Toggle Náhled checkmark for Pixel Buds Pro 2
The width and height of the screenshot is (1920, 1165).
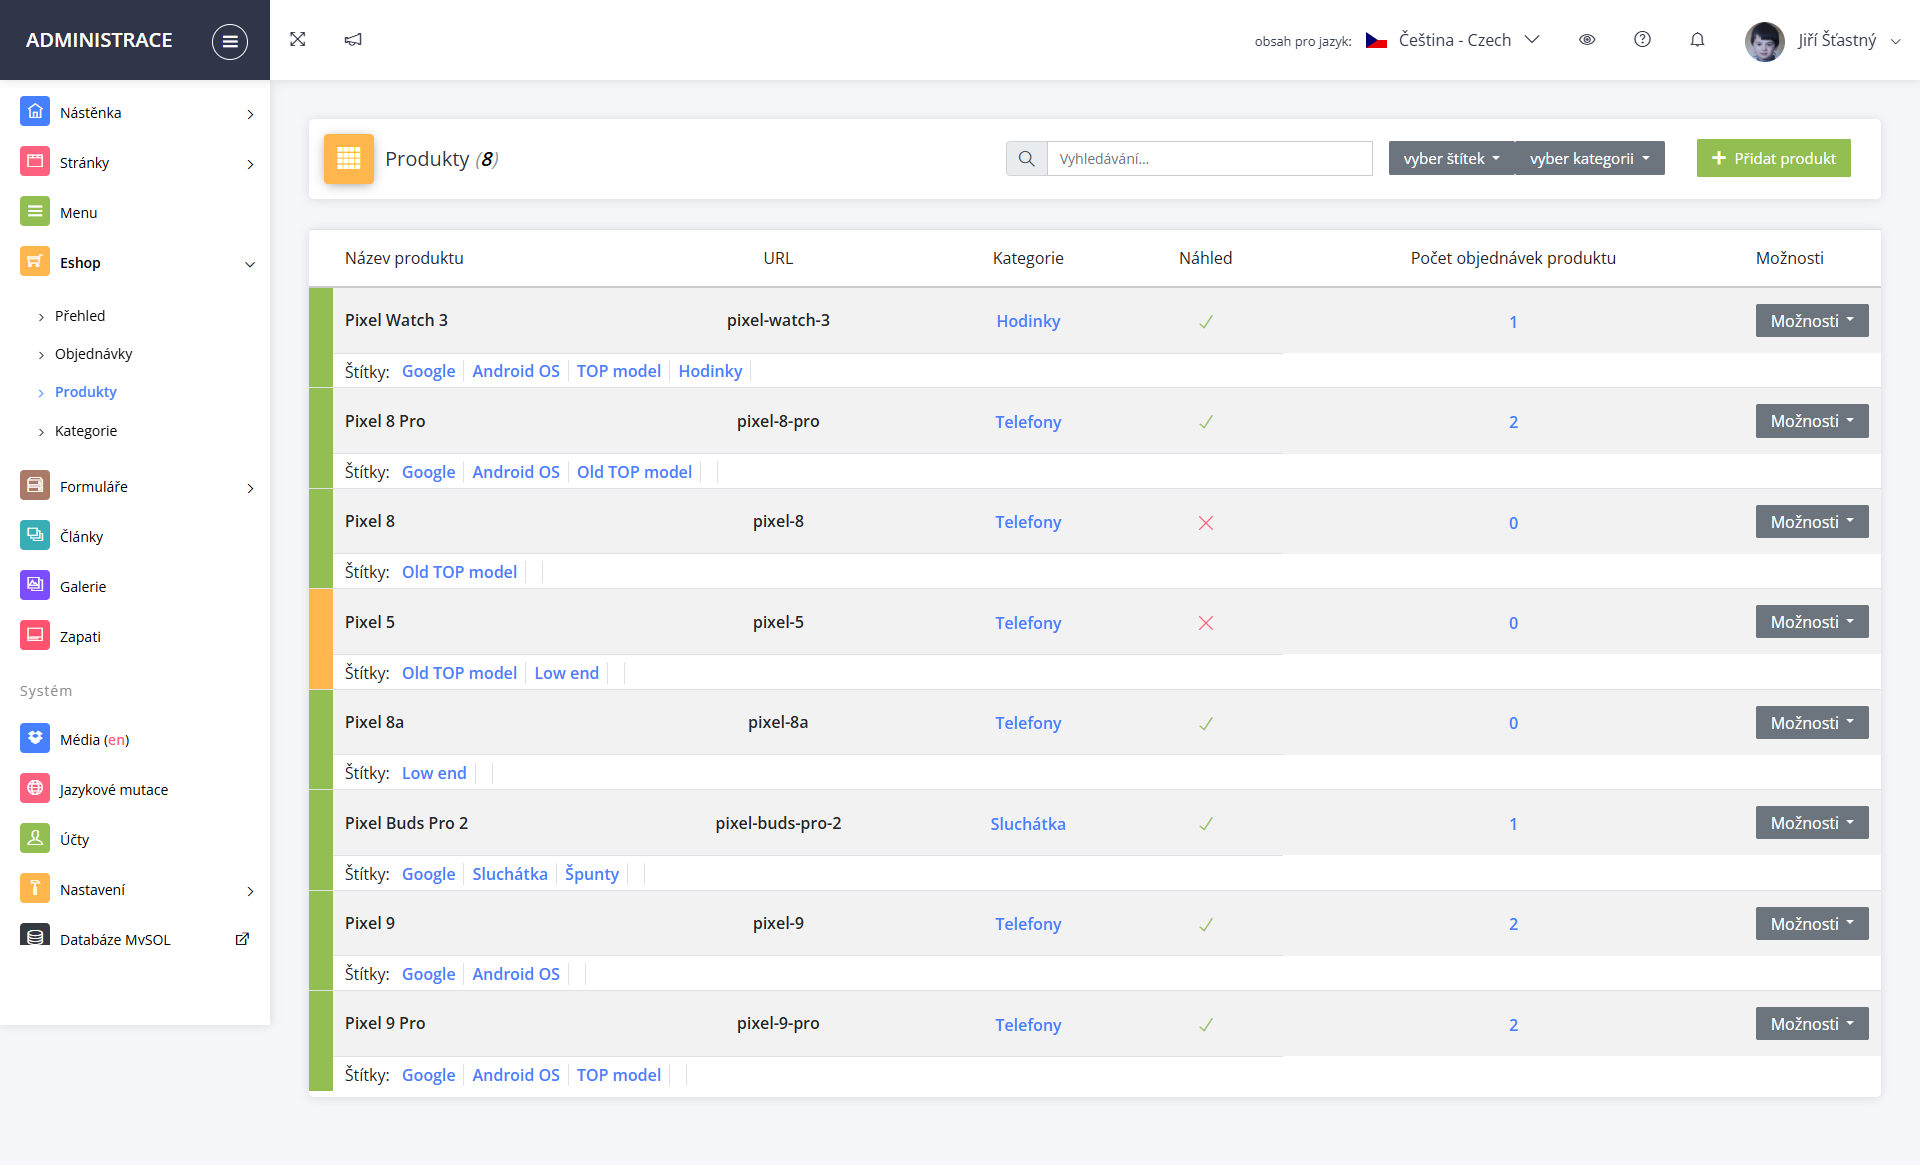coord(1206,824)
